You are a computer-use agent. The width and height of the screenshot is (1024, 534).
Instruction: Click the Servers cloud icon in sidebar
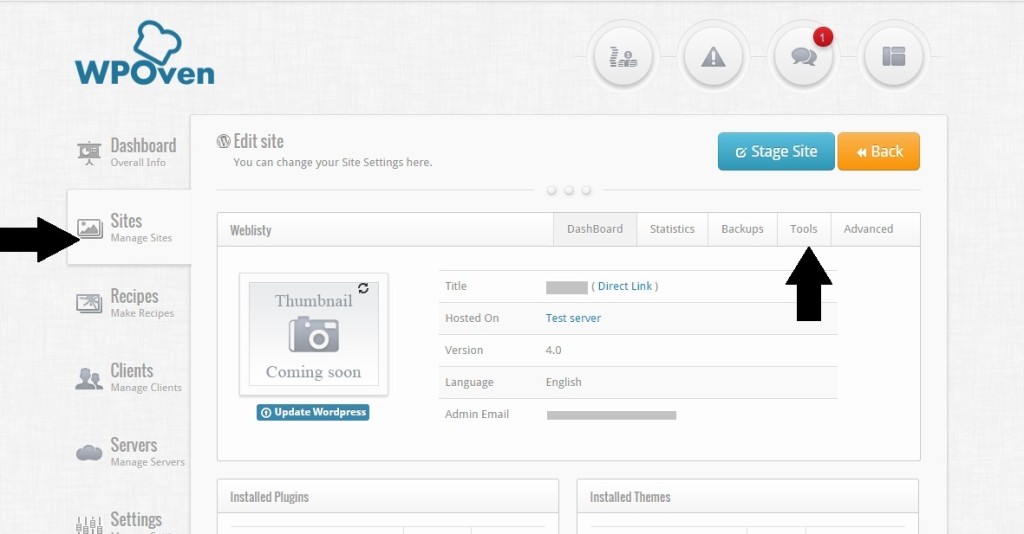pos(89,452)
